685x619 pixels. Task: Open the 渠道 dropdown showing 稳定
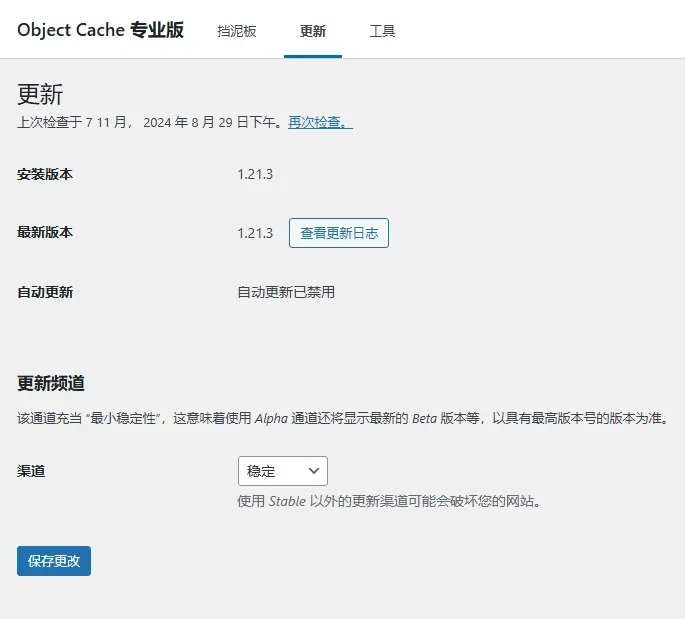[x=282, y=471]
